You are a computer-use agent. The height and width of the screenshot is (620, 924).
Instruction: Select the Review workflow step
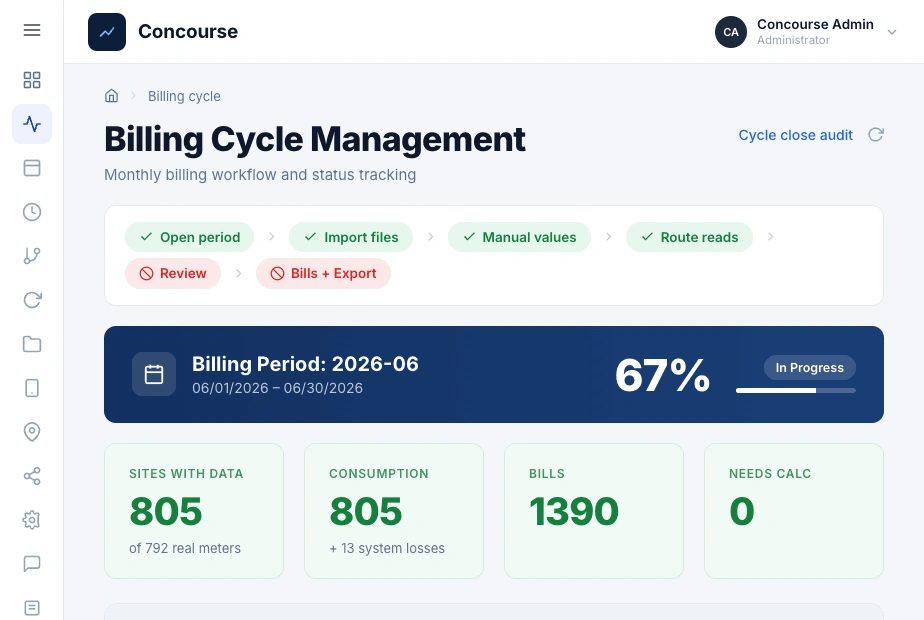point(173,273)
